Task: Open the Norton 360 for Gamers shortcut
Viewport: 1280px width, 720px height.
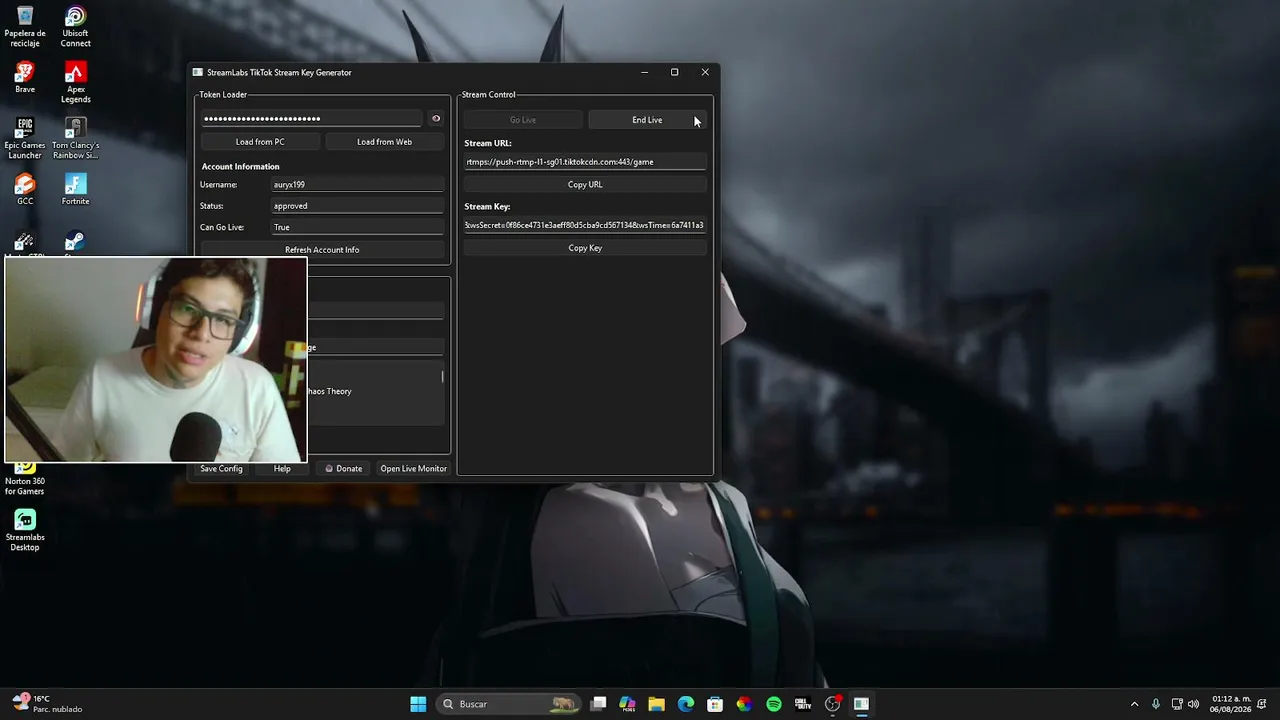Action: tap(25, 479)
